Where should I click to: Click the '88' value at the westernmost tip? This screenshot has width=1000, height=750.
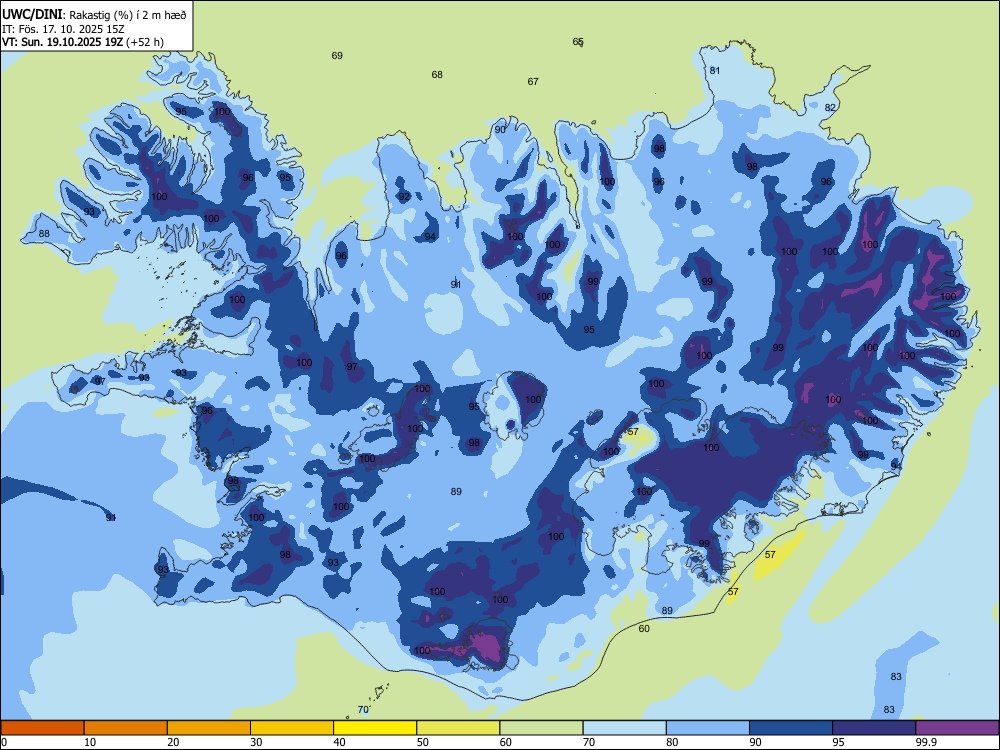[x=44, y=233]
